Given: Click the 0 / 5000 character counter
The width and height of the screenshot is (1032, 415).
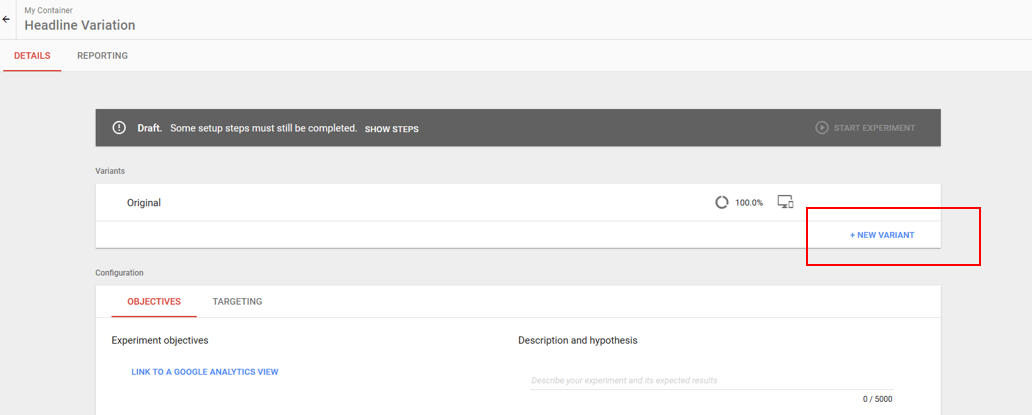Looking at the screenshot, I should 877,399.
